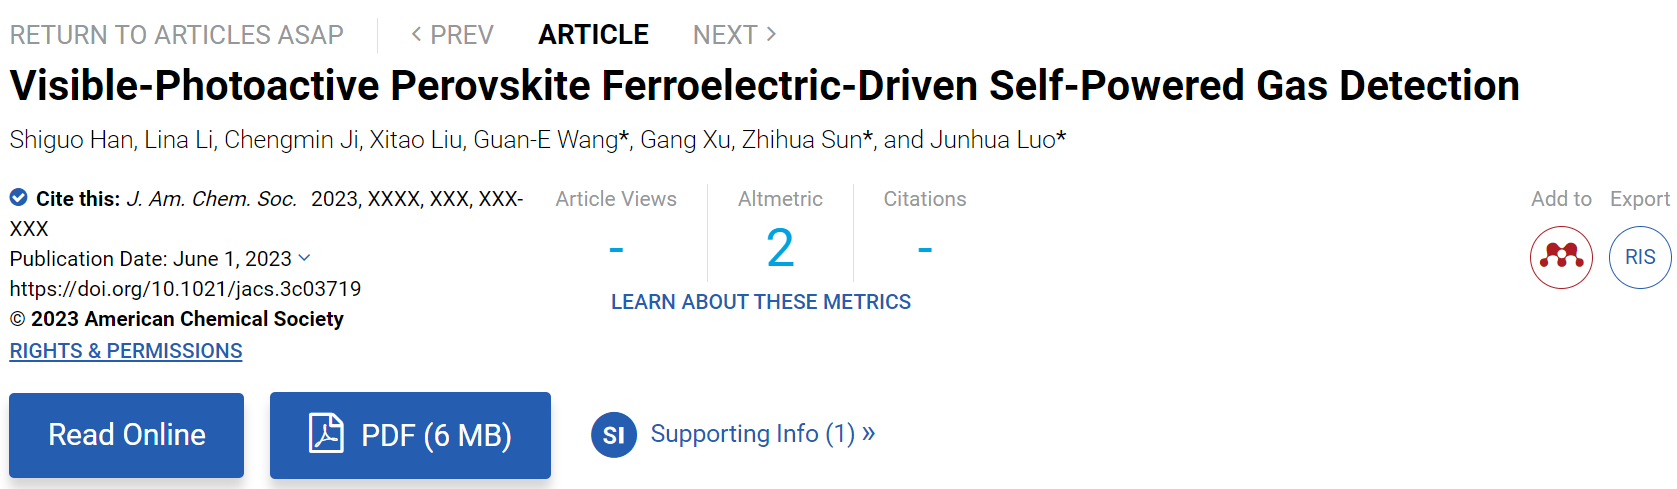The width and height of the screenshot is (1677, 489).
Task: Select the ARTICLE navigation item
Action: tap(594, 35)
